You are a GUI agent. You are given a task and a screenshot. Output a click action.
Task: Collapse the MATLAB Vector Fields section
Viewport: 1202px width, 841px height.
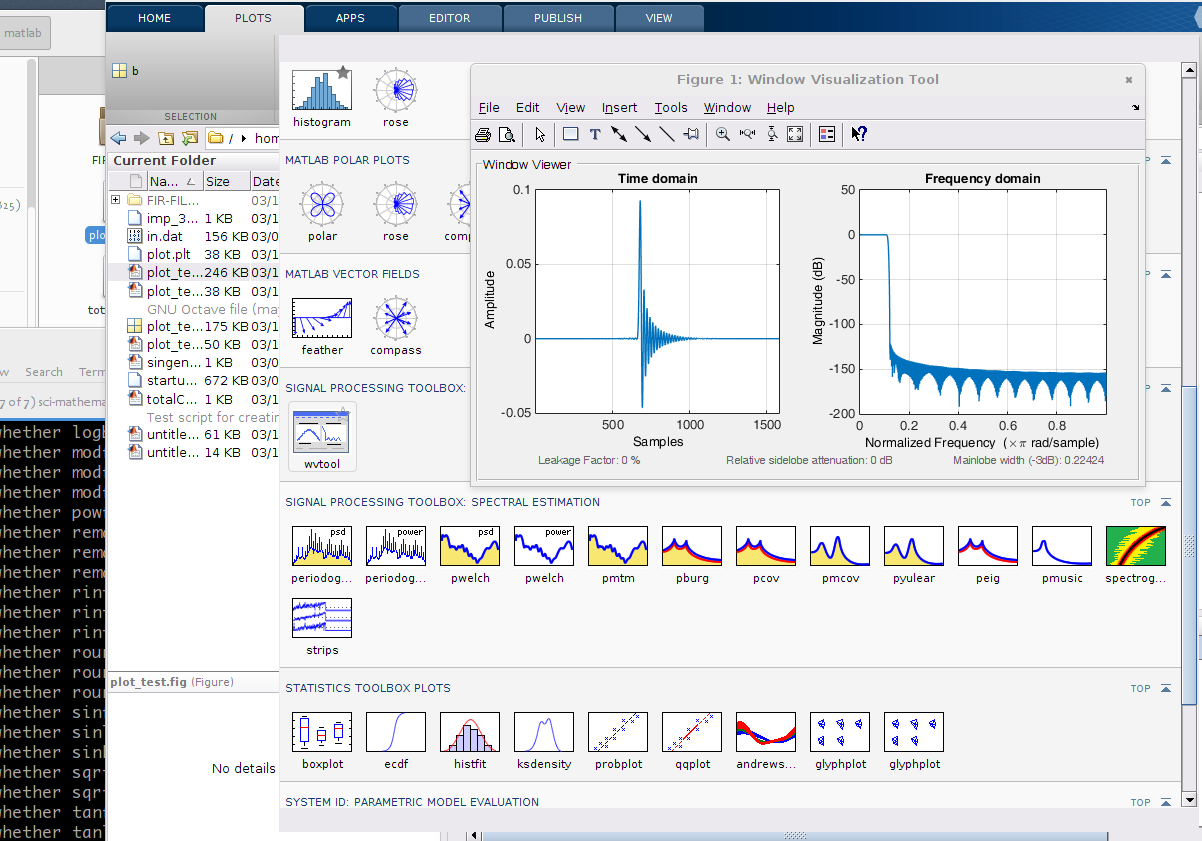(1166, 274)
